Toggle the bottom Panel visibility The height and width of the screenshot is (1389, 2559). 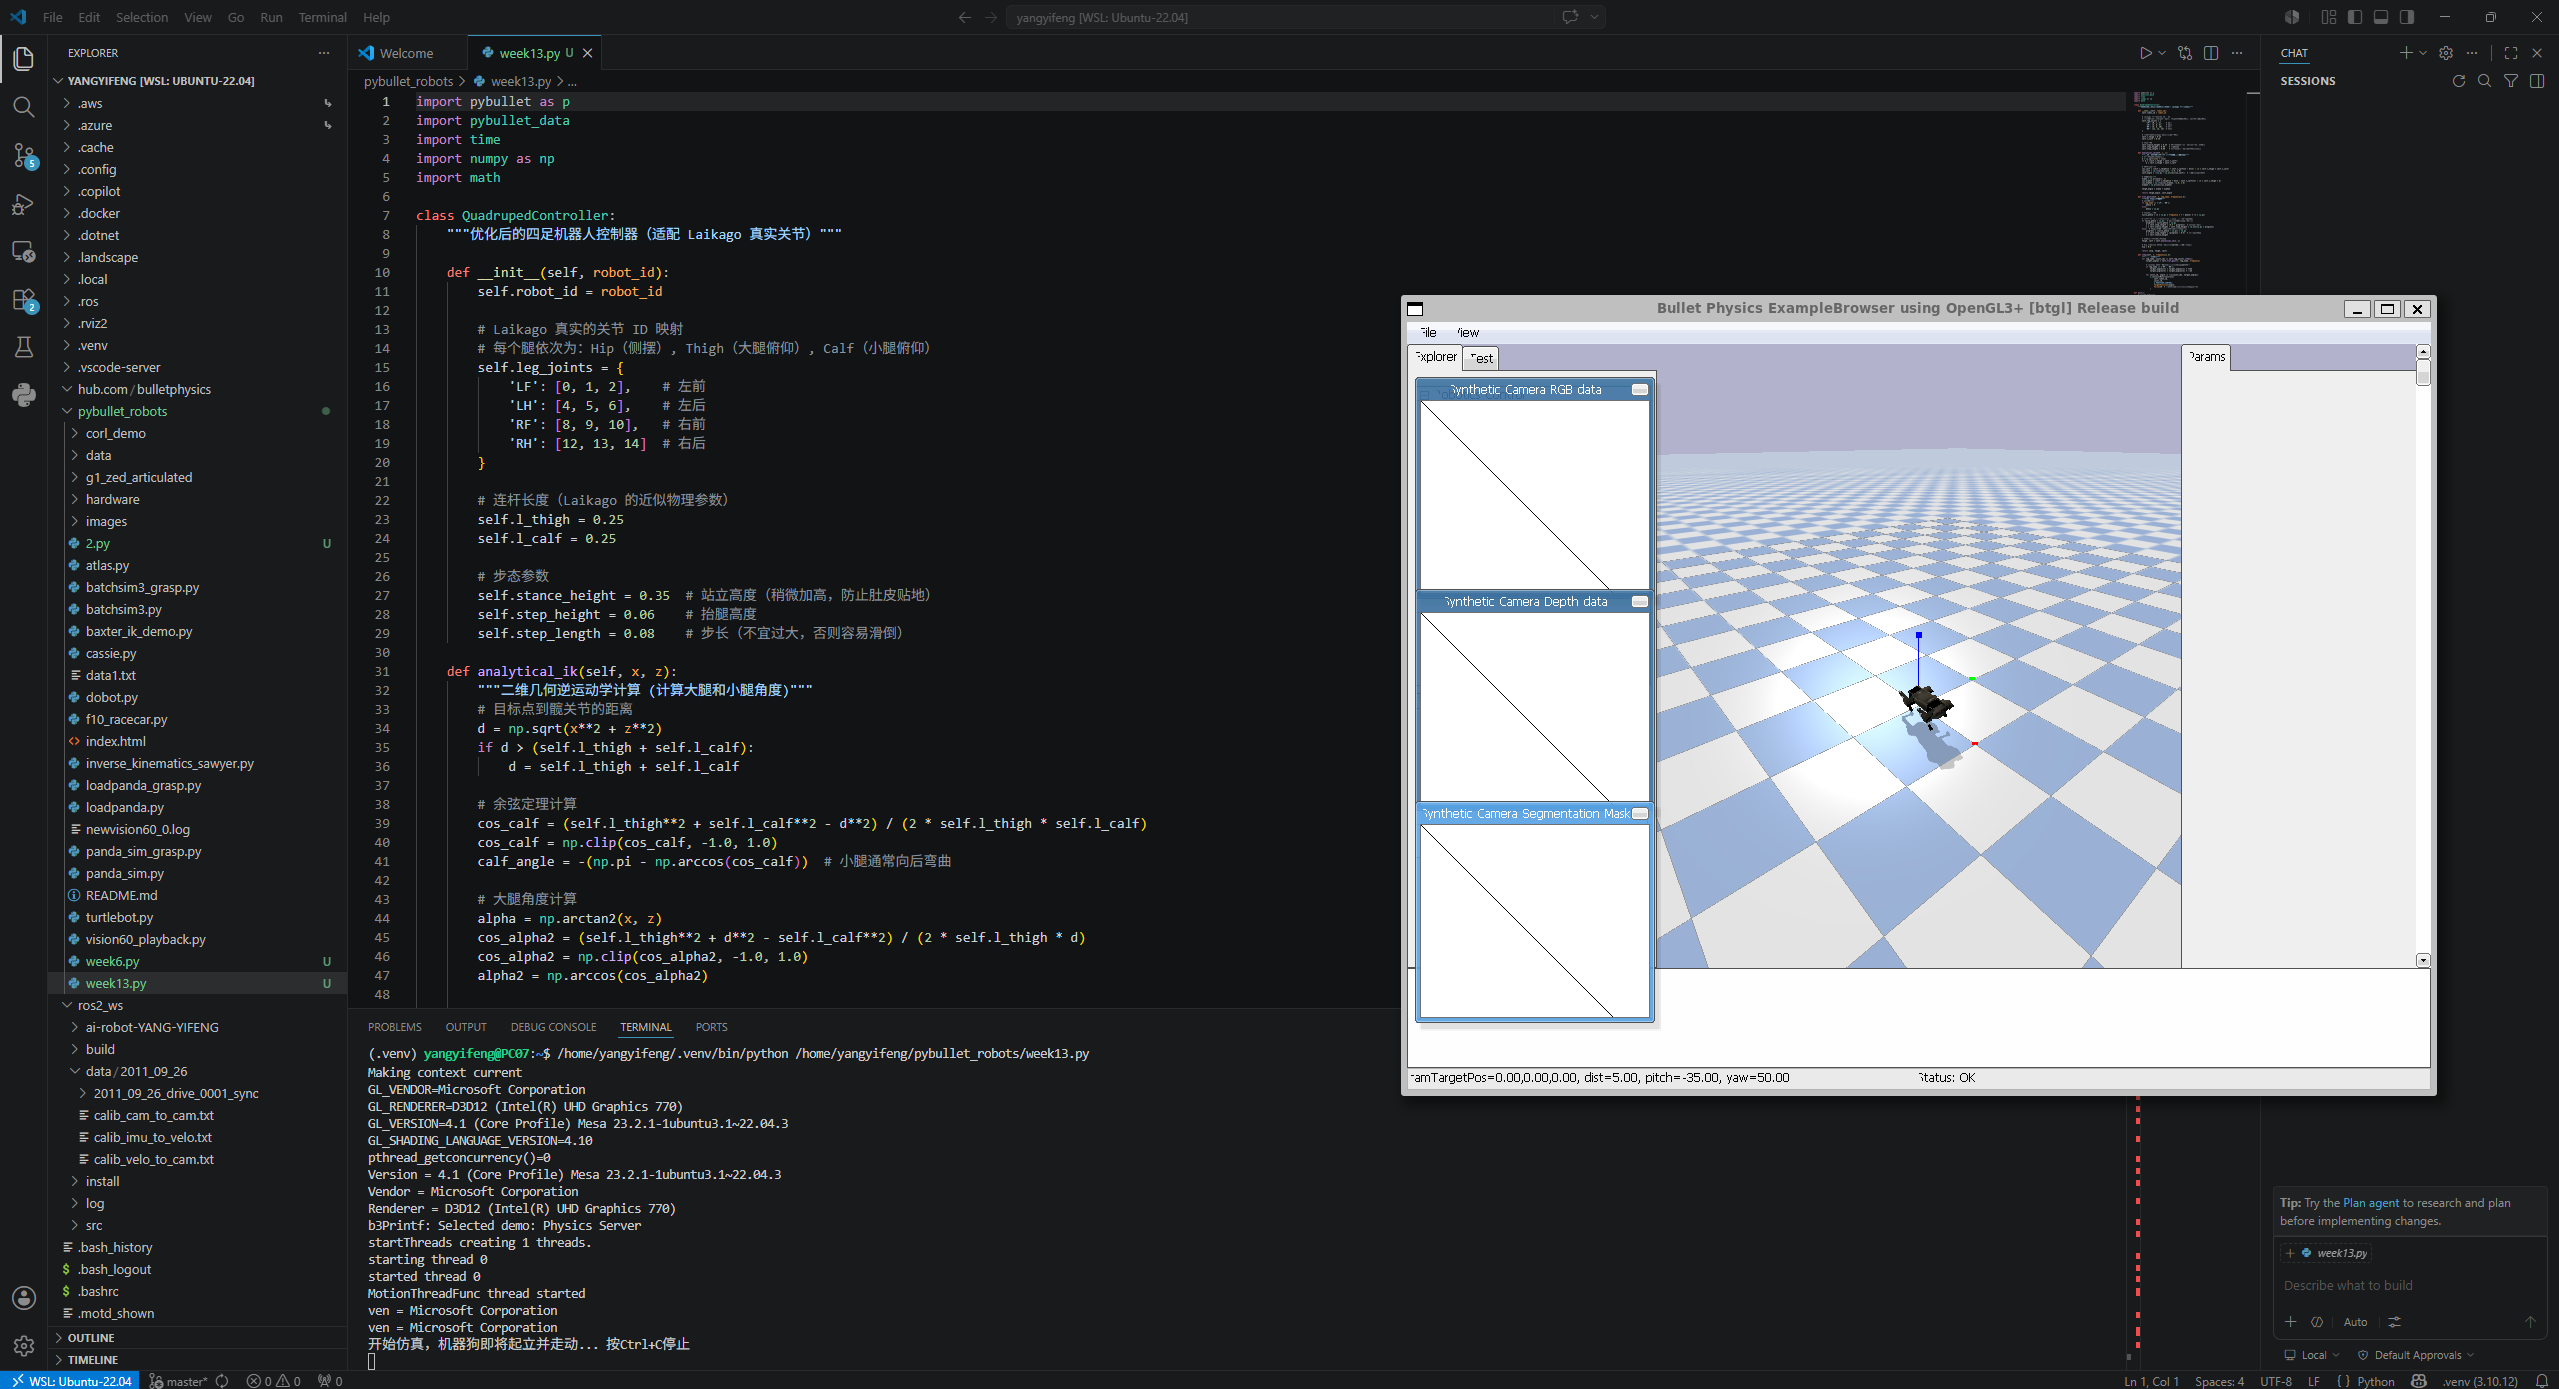point(2381,17)
